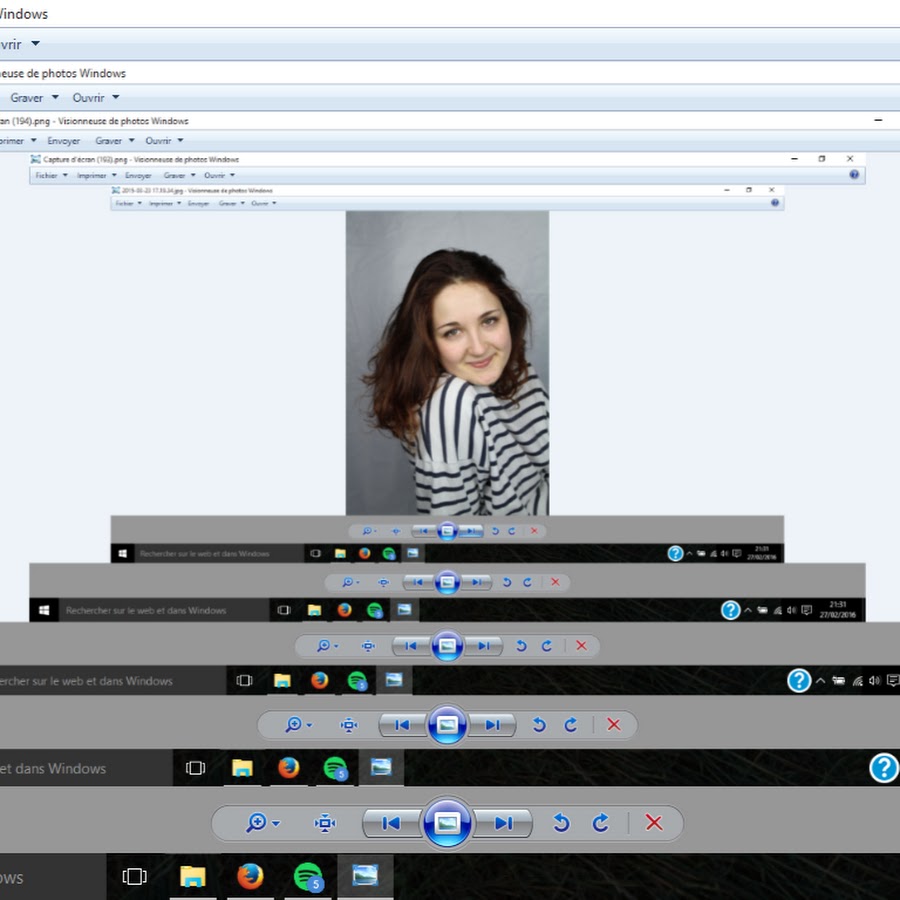
Task: Open the largest File Explorer taskbar icon
Action: pyautogui.click(x=192, y=877)
